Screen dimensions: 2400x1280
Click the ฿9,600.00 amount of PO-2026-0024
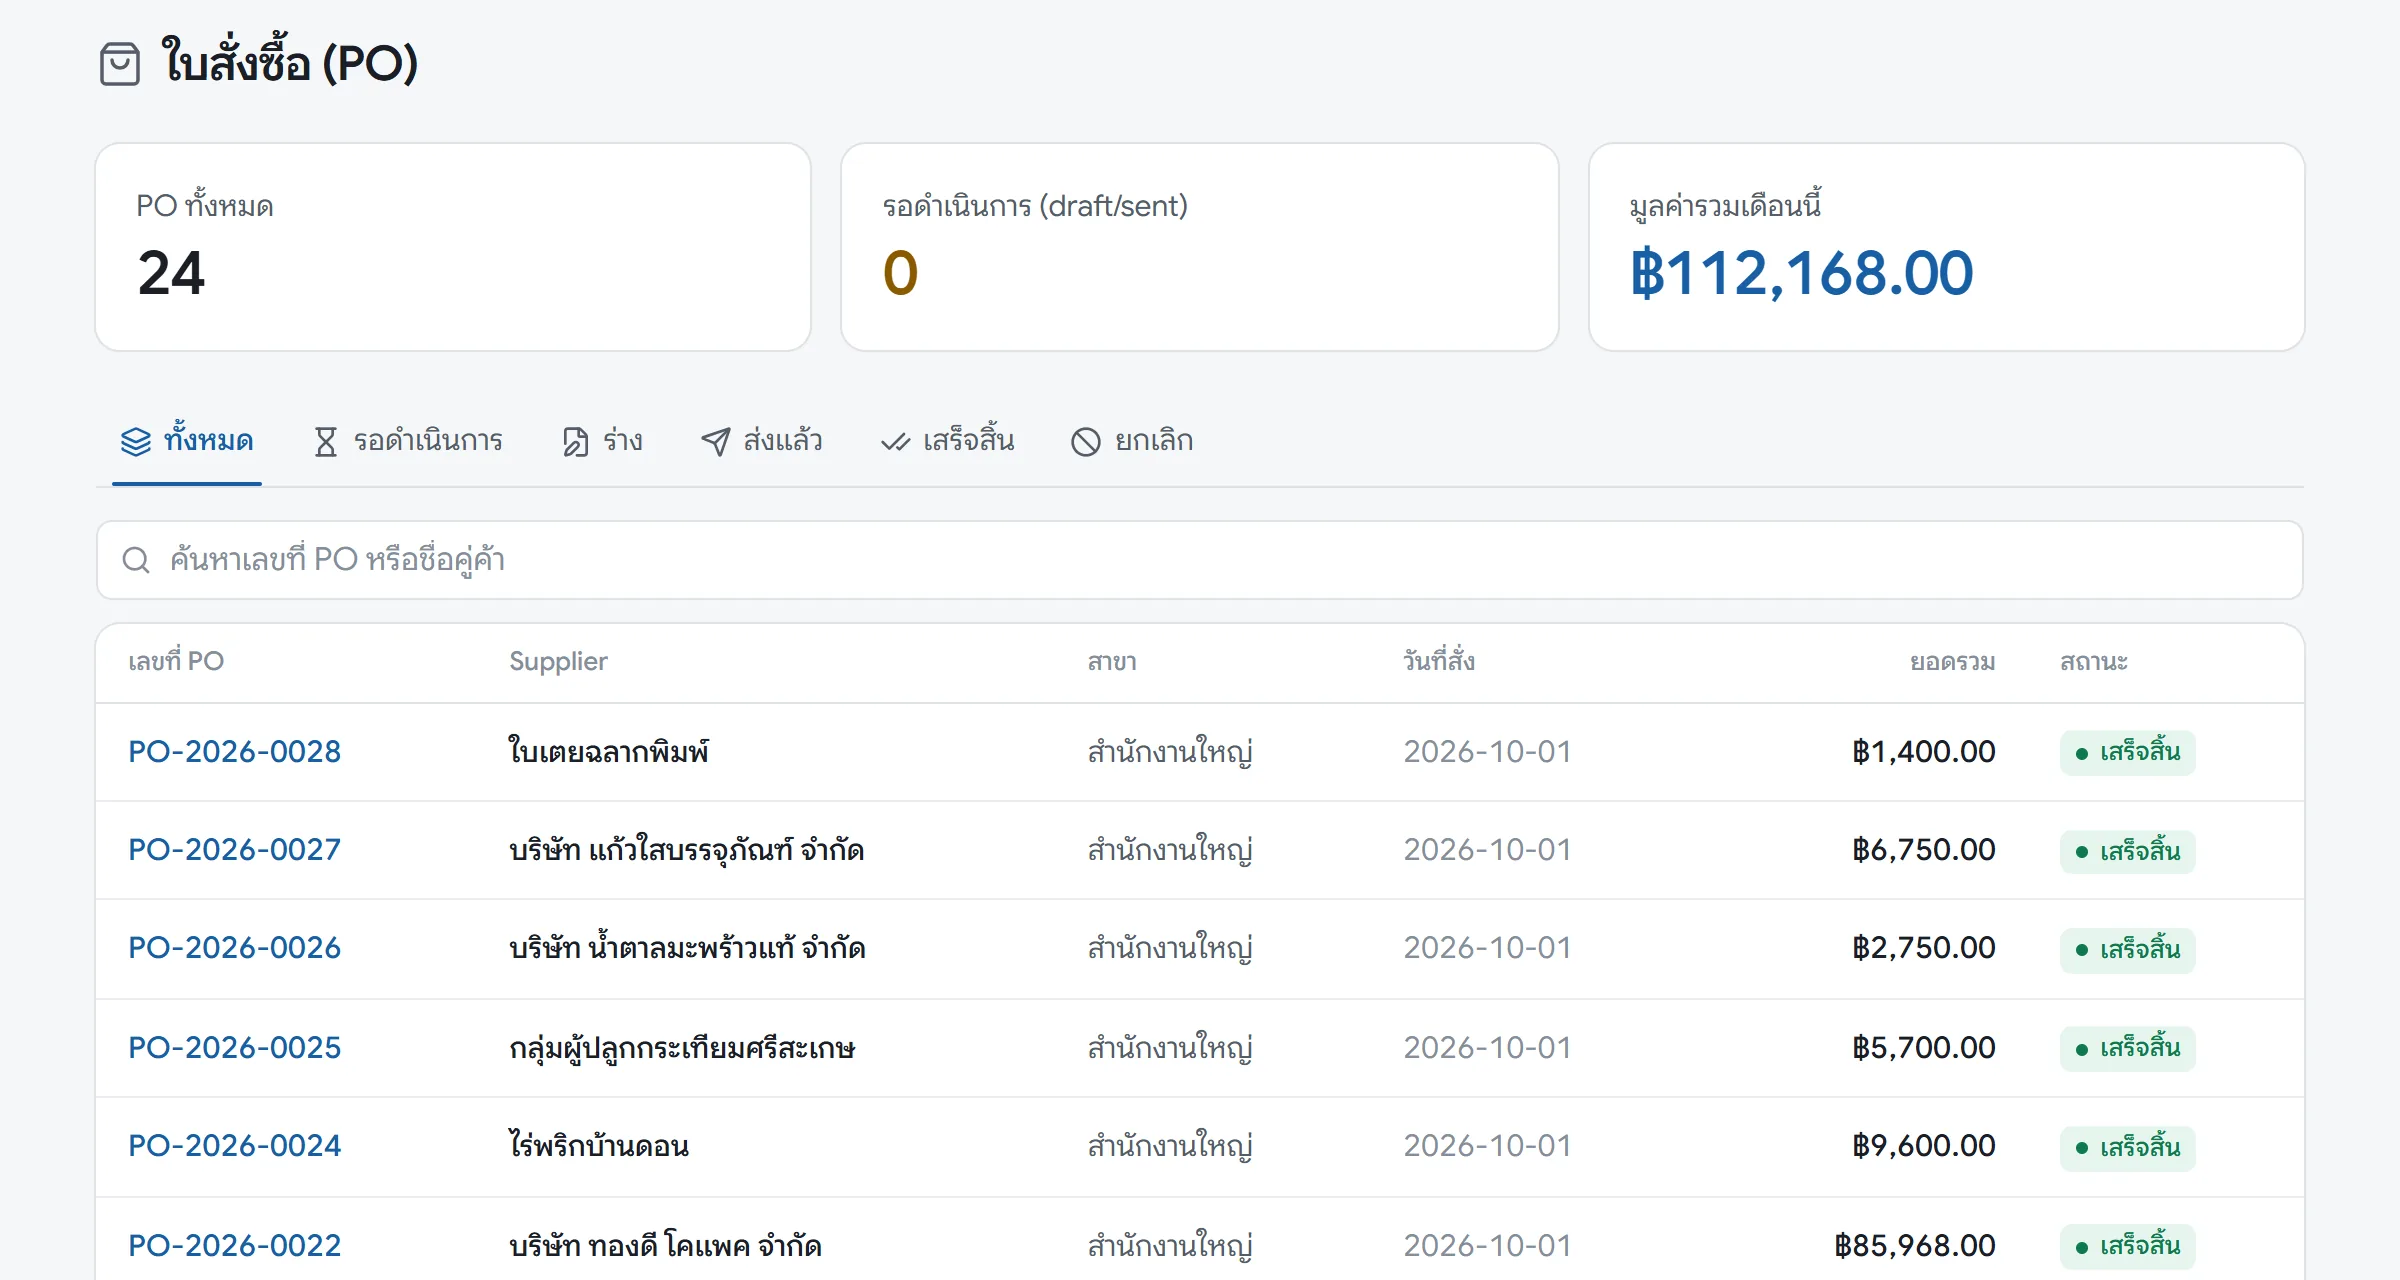(1924, 1146)
